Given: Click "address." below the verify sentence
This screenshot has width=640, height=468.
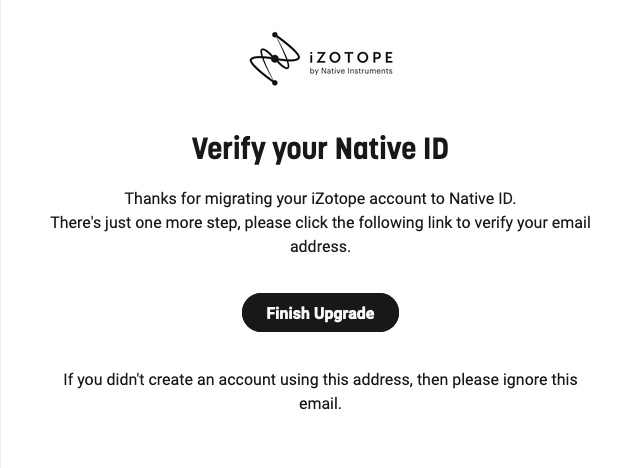Looking at the screenshot, I should click(x=320, y=246).
